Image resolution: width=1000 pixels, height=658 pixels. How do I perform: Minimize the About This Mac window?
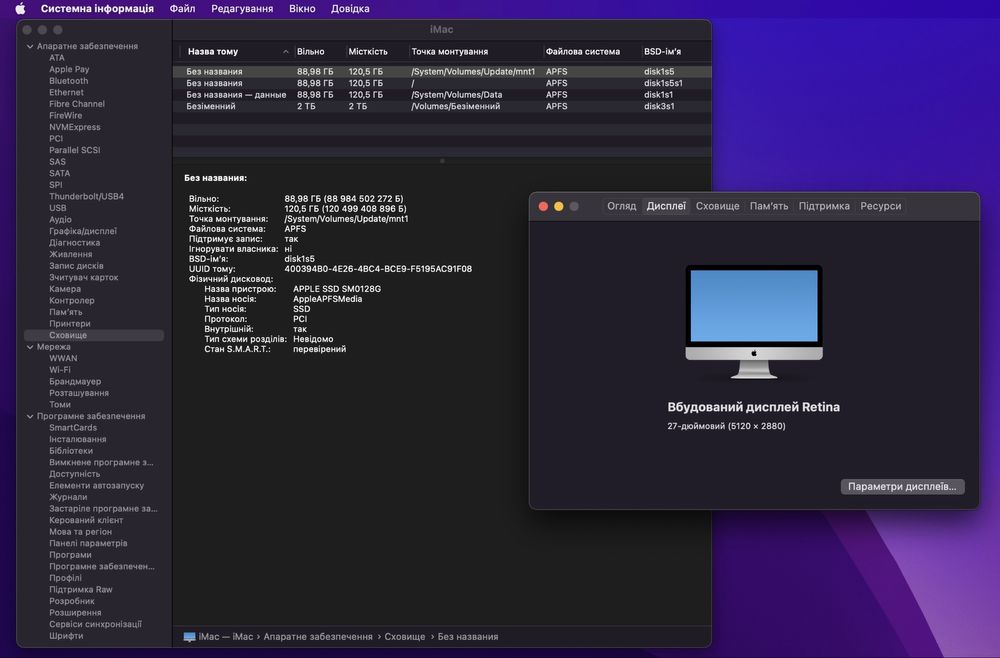tap(559, 206)
